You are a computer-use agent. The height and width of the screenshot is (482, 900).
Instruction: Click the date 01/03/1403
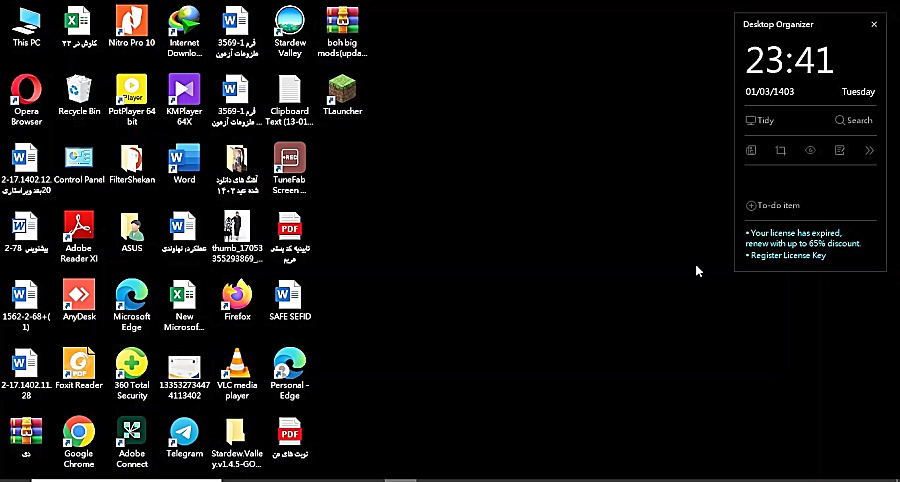pos(770,92)
